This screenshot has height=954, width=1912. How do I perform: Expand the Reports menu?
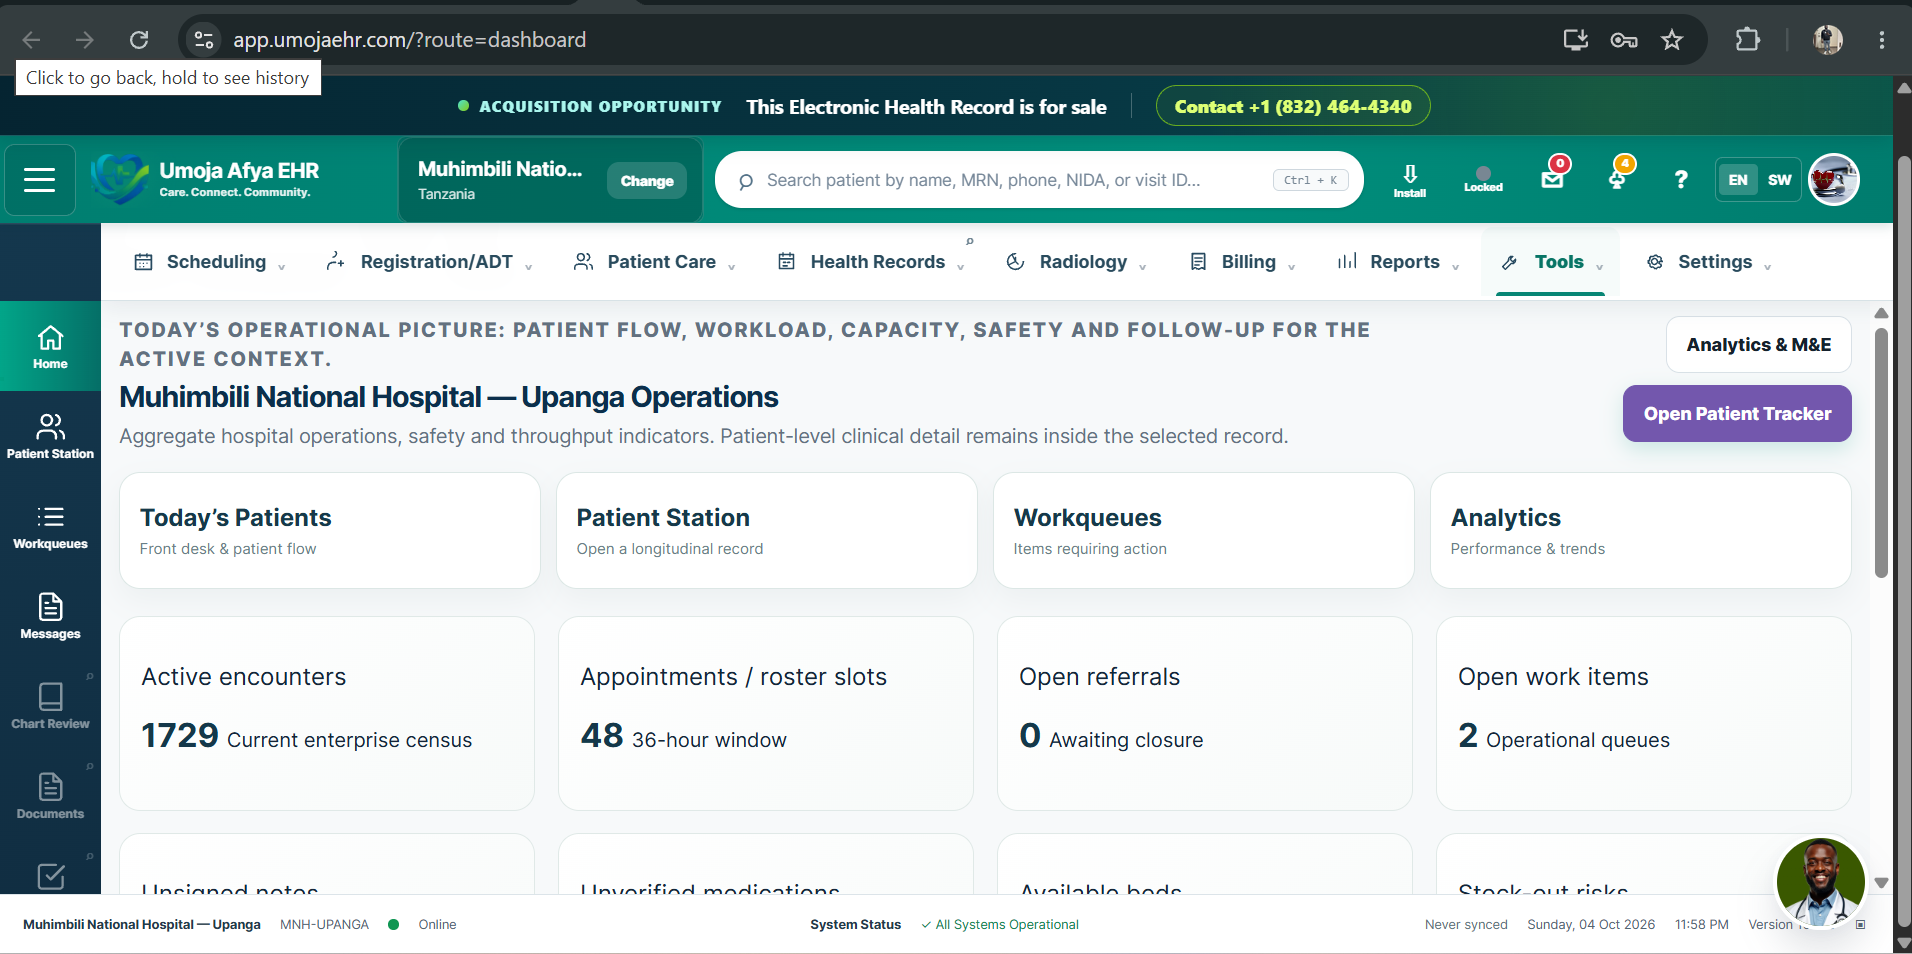coord(1398,262)
